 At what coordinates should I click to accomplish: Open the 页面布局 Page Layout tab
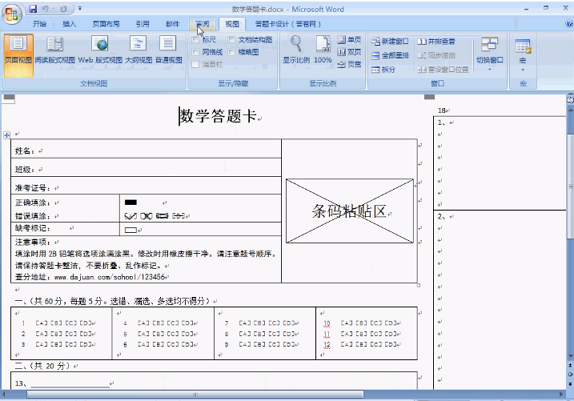tap(106, 24)
